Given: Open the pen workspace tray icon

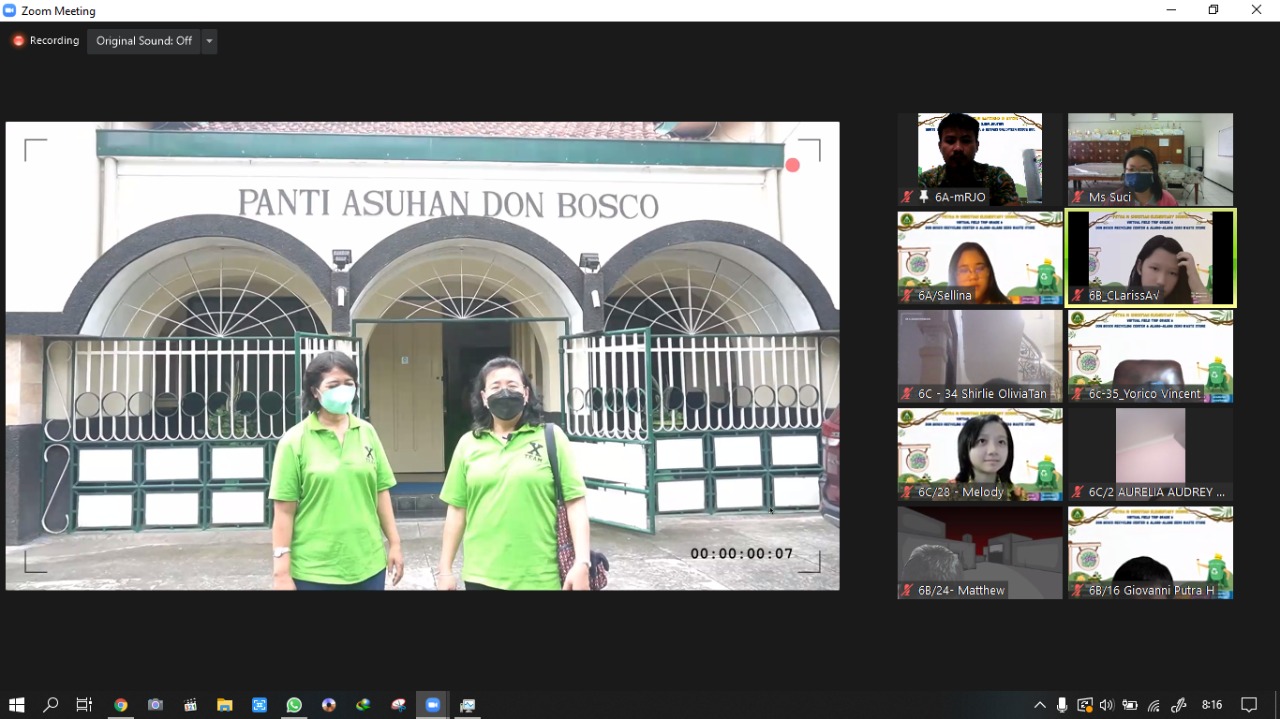Looking at the screenshot, I should click(x=1179, y=705).
